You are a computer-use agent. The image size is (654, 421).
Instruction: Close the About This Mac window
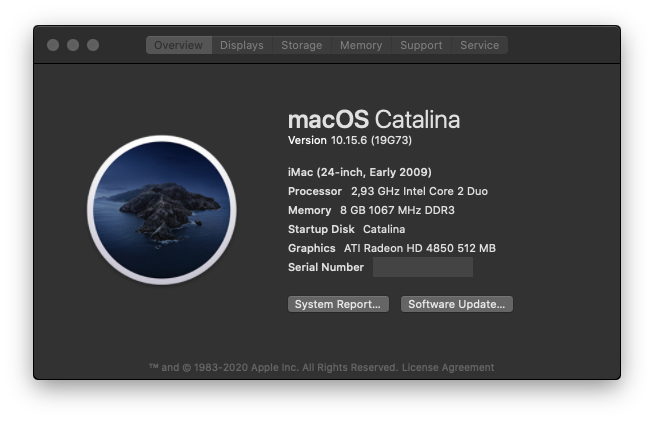click(x=53, y=45)
